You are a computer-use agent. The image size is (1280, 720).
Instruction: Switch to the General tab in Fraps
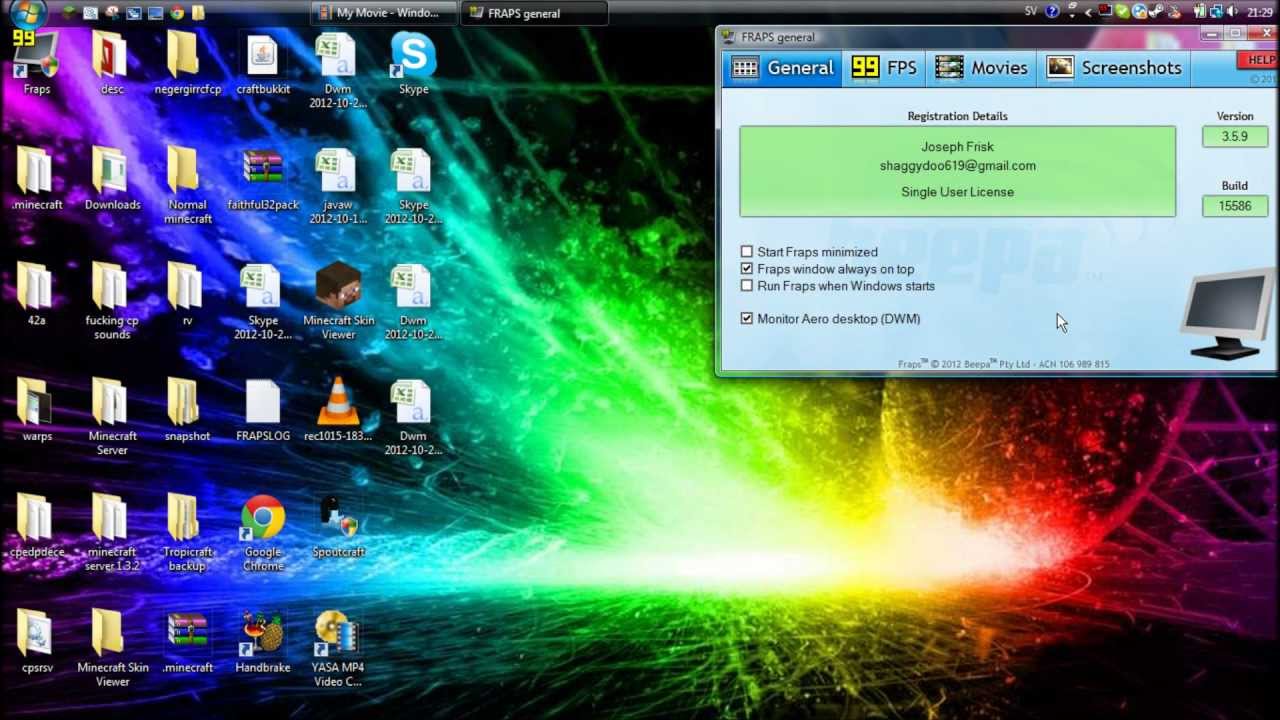(x=782, y=68)
